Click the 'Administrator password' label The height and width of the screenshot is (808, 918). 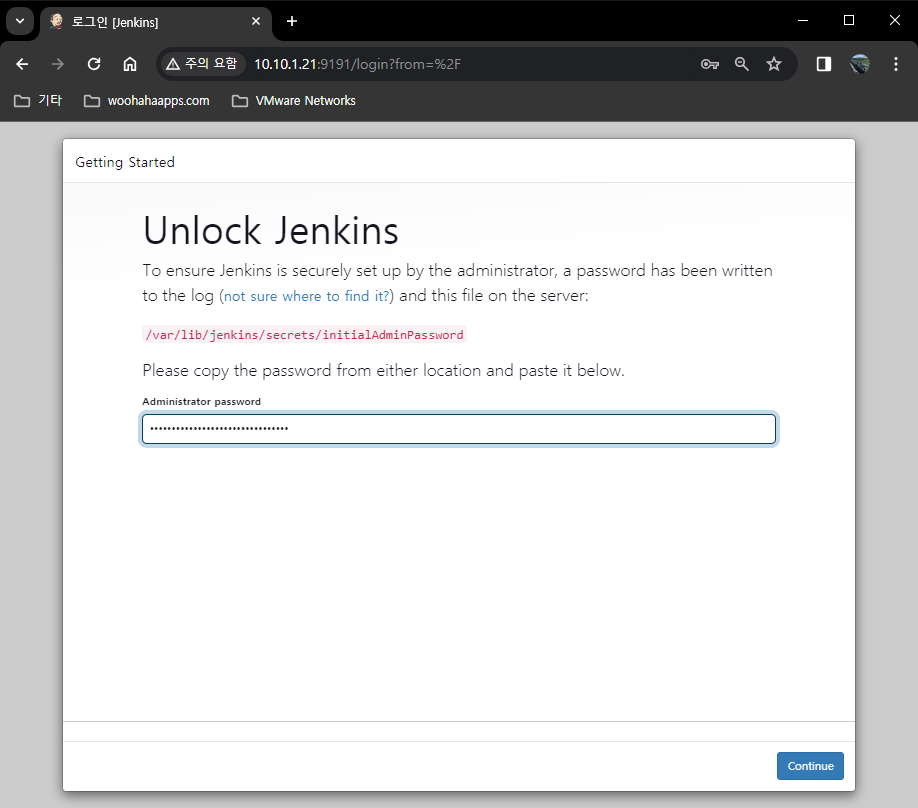(x=201, y=402)
